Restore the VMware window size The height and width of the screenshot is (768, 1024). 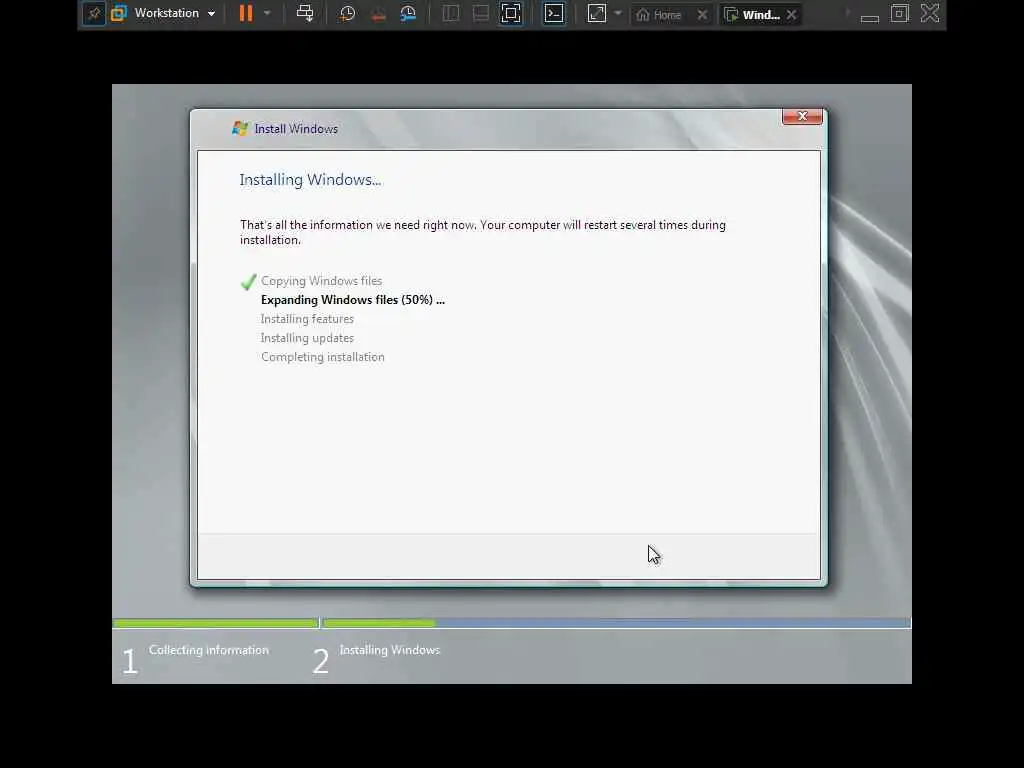900,14
